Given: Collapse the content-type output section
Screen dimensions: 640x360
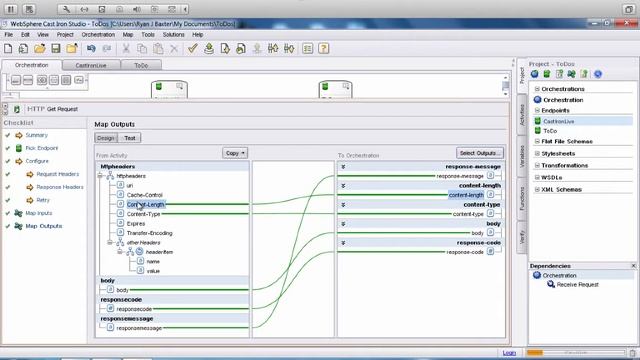Looking at the screenshot, I should pos(343,204).
